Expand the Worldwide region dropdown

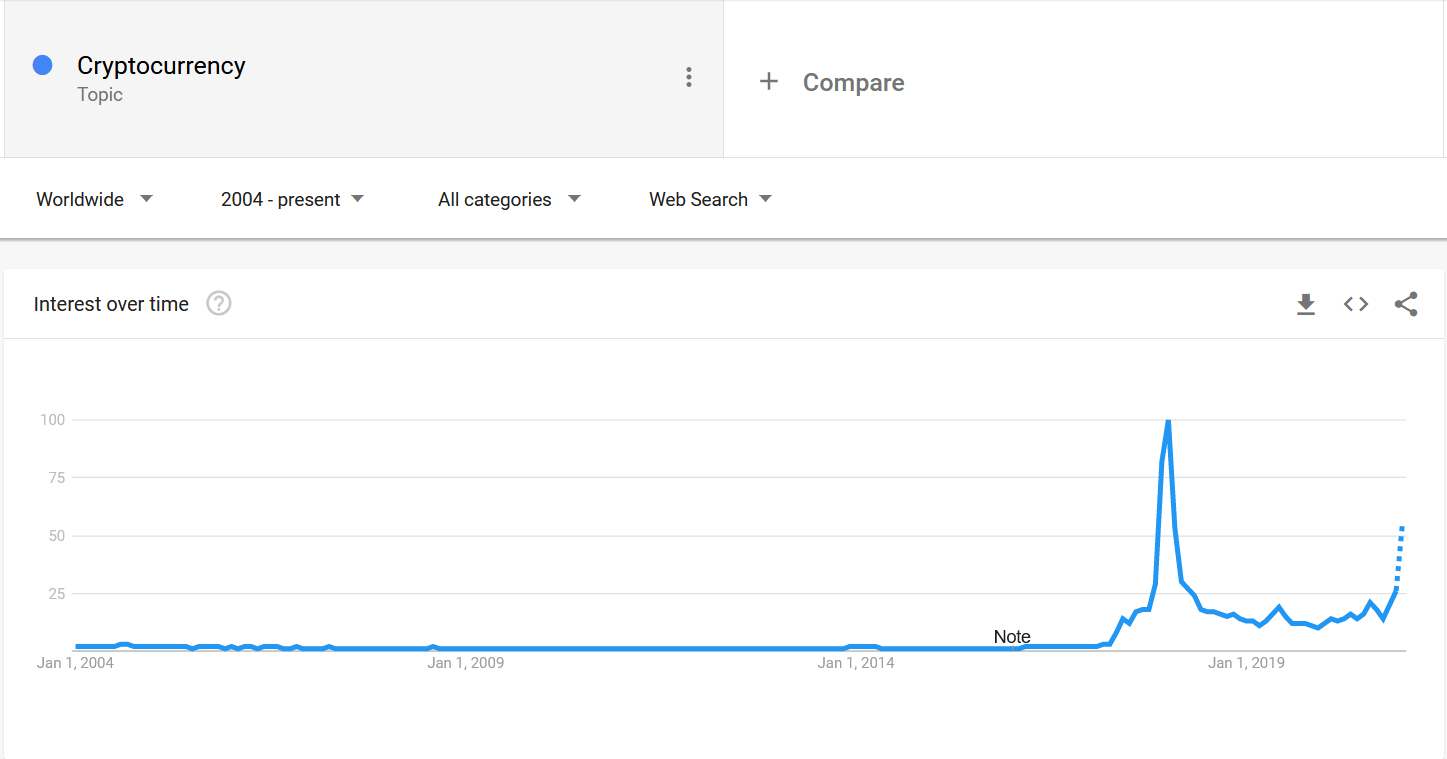point(95,199)
